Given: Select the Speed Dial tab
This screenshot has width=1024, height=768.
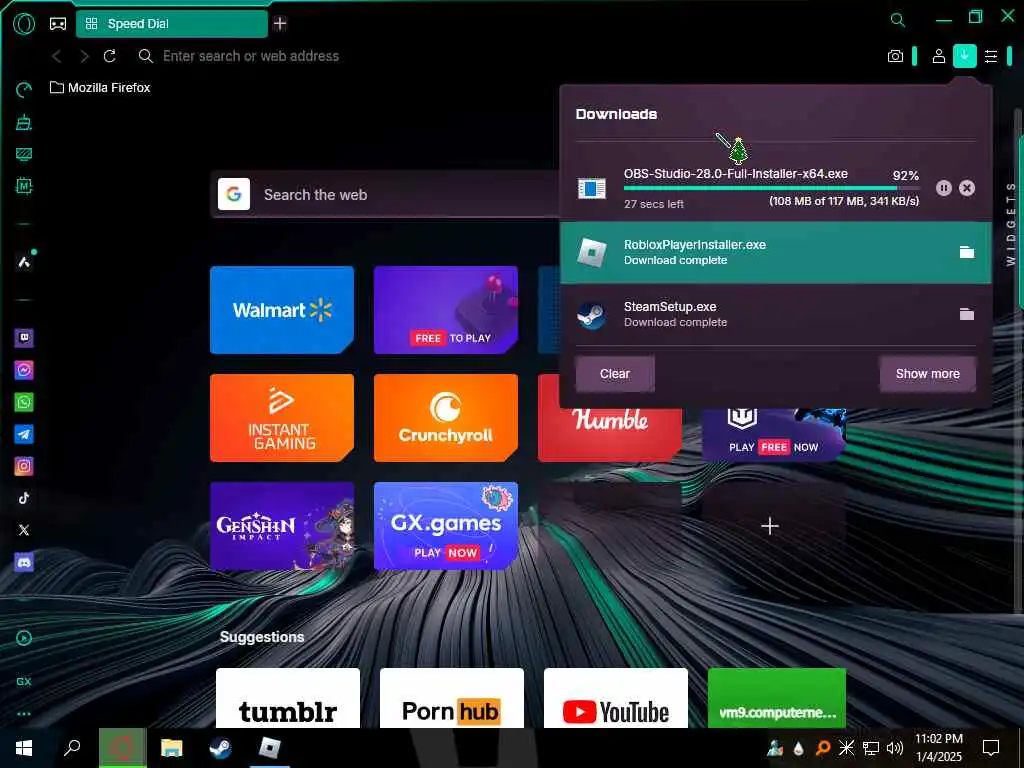Looking at the screenshot, I should [172, 24].
